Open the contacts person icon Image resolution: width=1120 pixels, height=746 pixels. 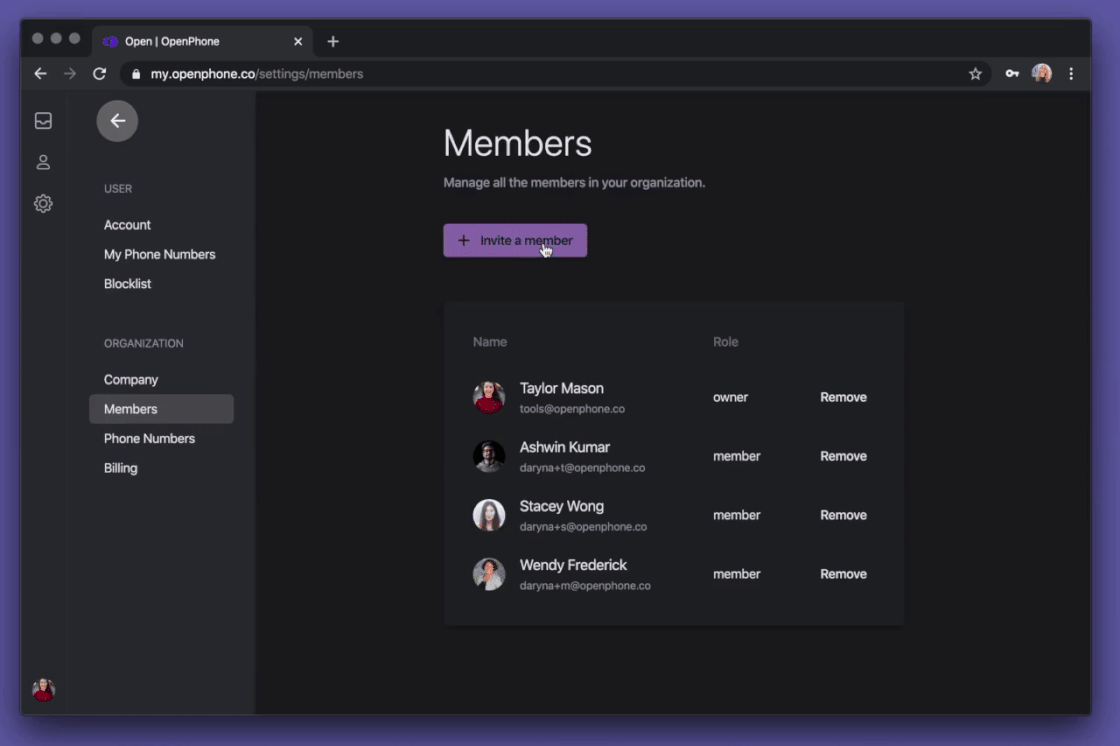pyautogui.click(x=44, y=162)
